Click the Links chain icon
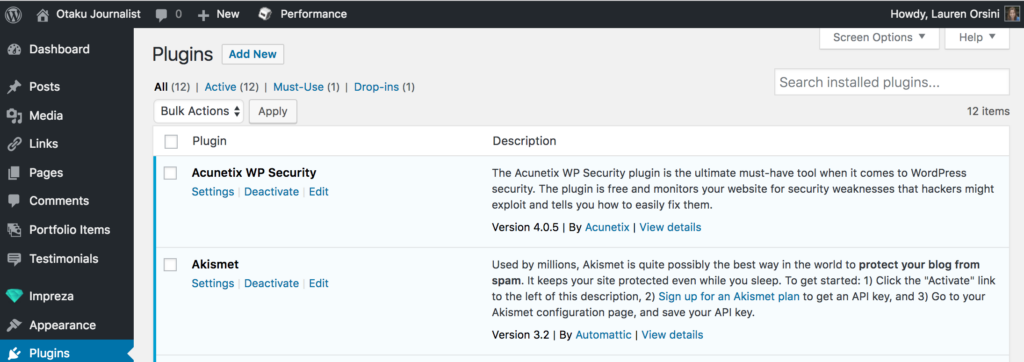 click(14, 144)
